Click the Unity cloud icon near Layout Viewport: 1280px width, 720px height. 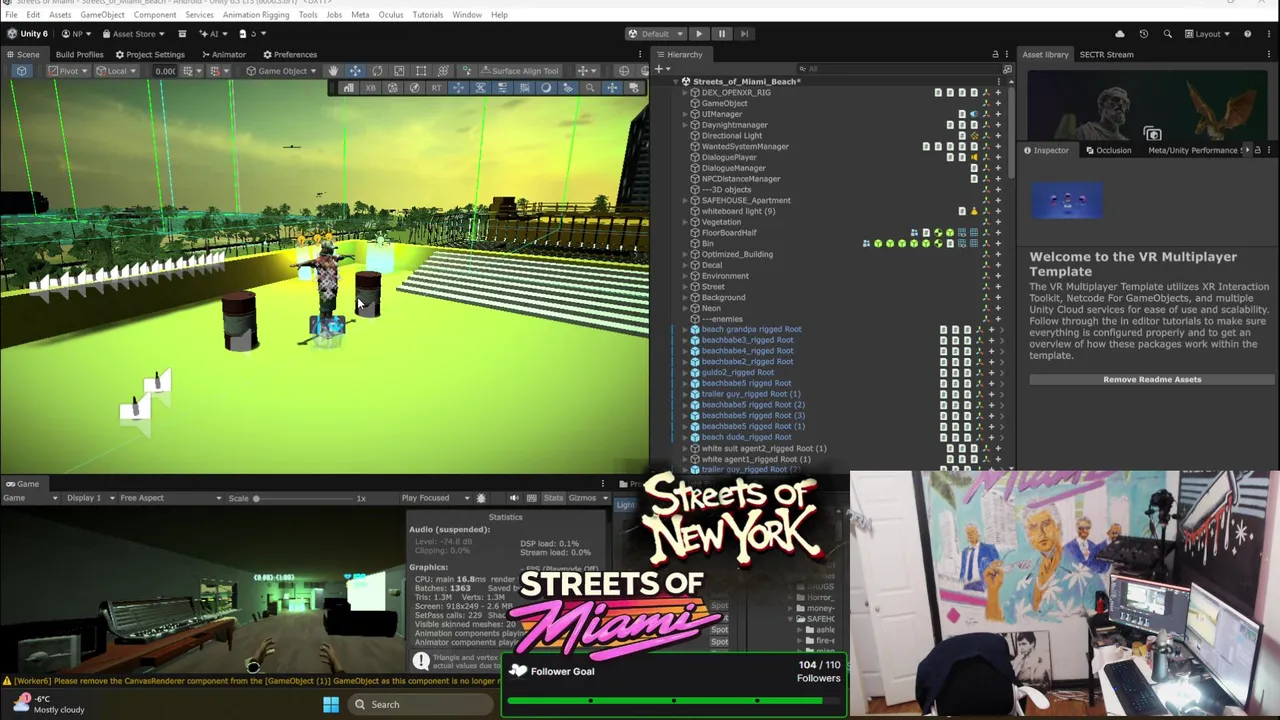point(1120,34)
